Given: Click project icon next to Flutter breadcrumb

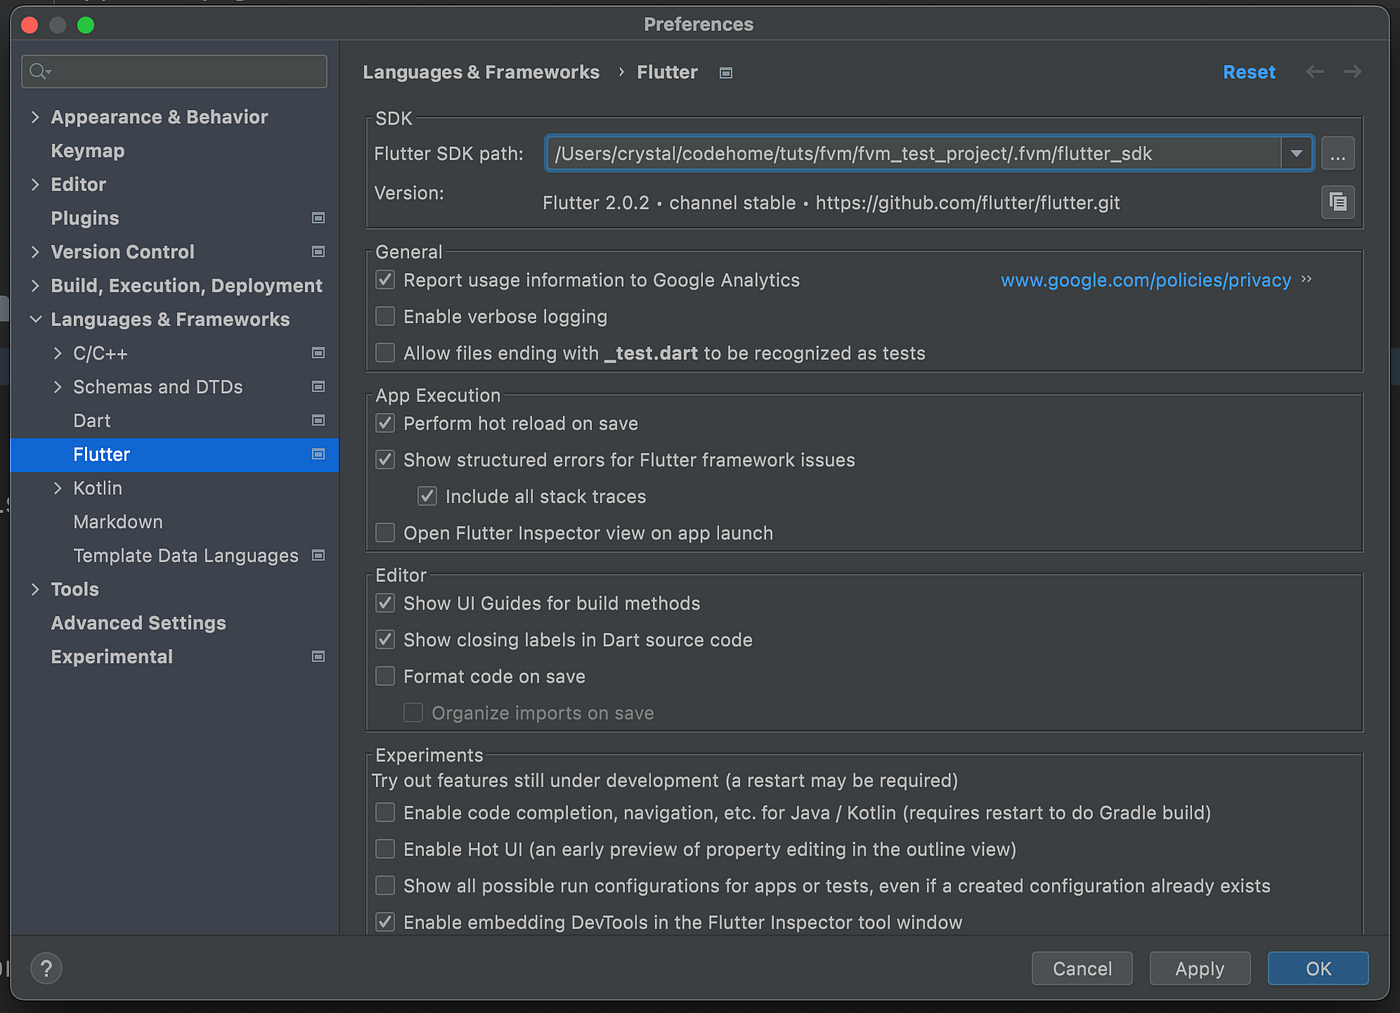Looking at the screenshot, I should coord(726,73).
